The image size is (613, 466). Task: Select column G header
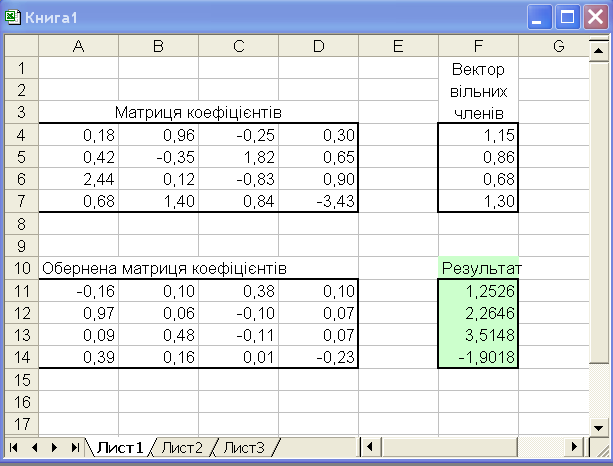[554, 46]
